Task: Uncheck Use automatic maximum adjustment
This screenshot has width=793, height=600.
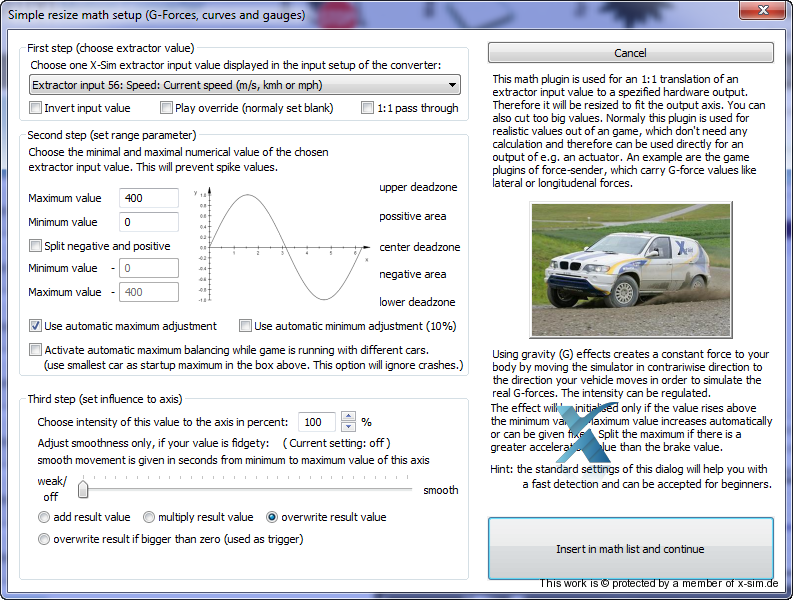Action: coord(36,326)
